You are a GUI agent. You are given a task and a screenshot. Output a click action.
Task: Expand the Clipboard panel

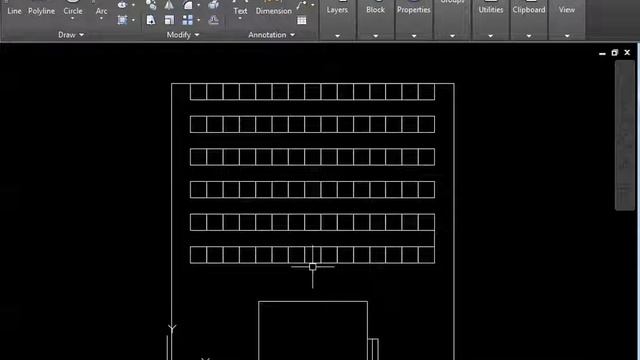[529, 36]
